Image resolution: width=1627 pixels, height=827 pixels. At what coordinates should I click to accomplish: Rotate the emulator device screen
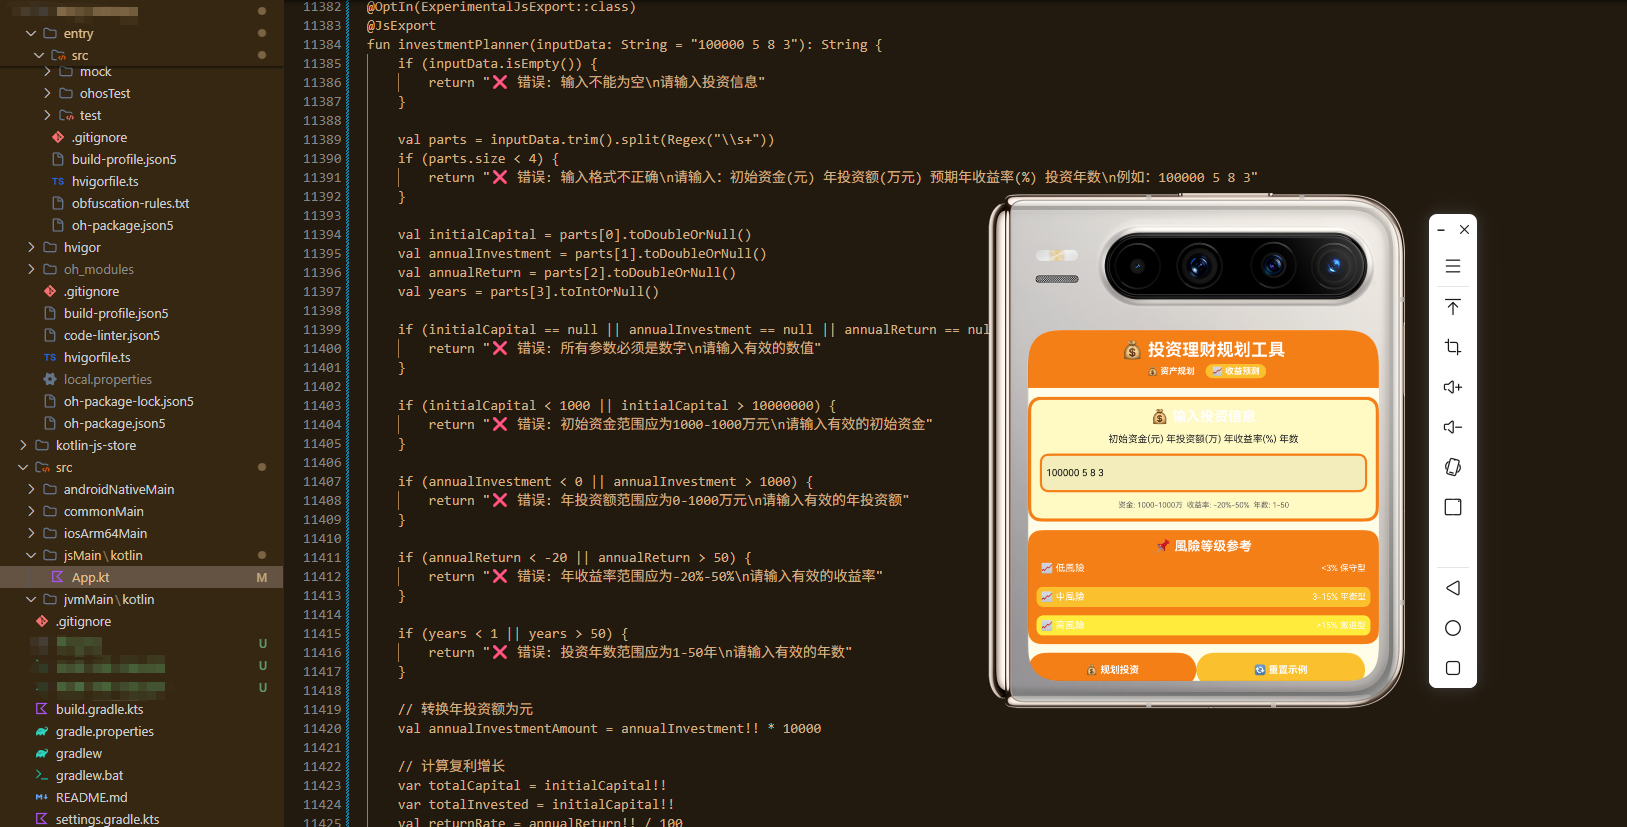(x=1453, y=467)
